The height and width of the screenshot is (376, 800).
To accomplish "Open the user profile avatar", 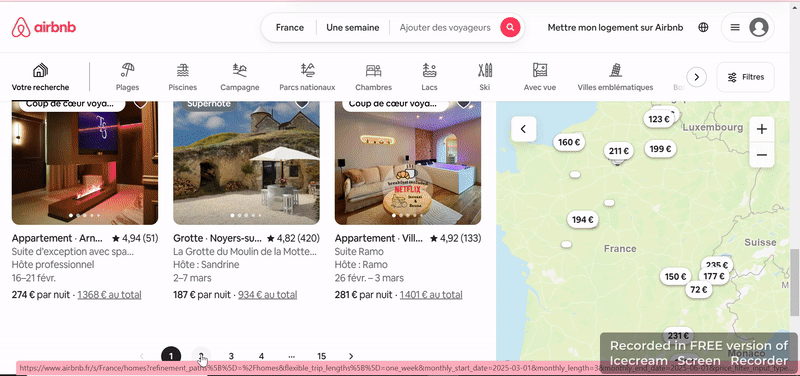I will point(759,28).
